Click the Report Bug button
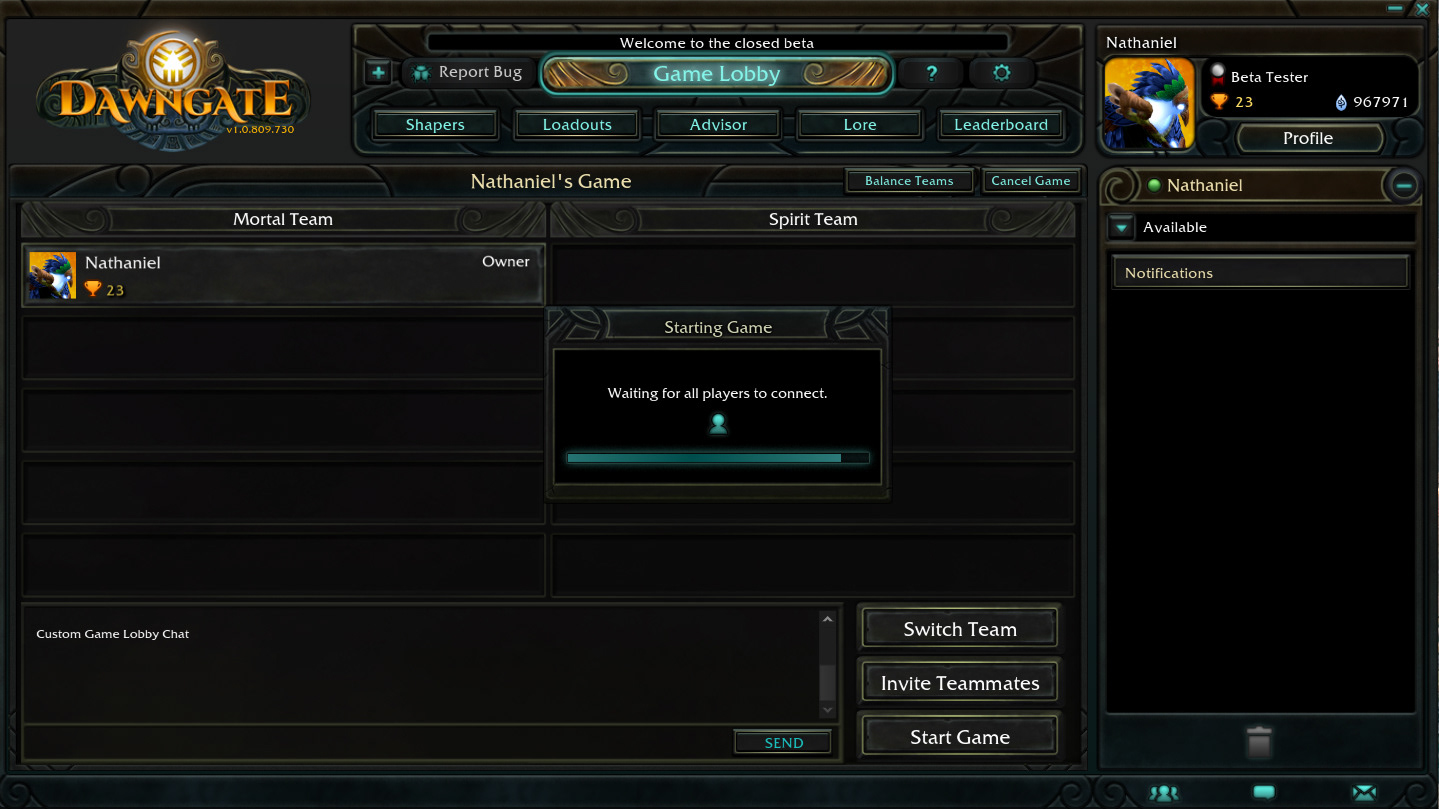Image resolution: width=1439 pixels, height=809 pixels. coord(468,72)
